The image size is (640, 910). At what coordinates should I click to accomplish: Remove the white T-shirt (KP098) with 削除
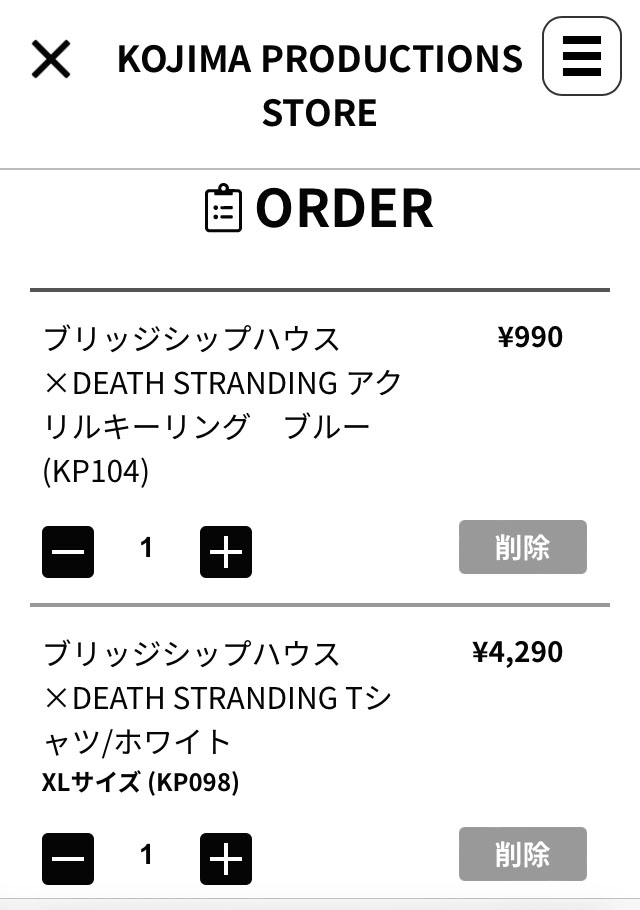point(522,854)
